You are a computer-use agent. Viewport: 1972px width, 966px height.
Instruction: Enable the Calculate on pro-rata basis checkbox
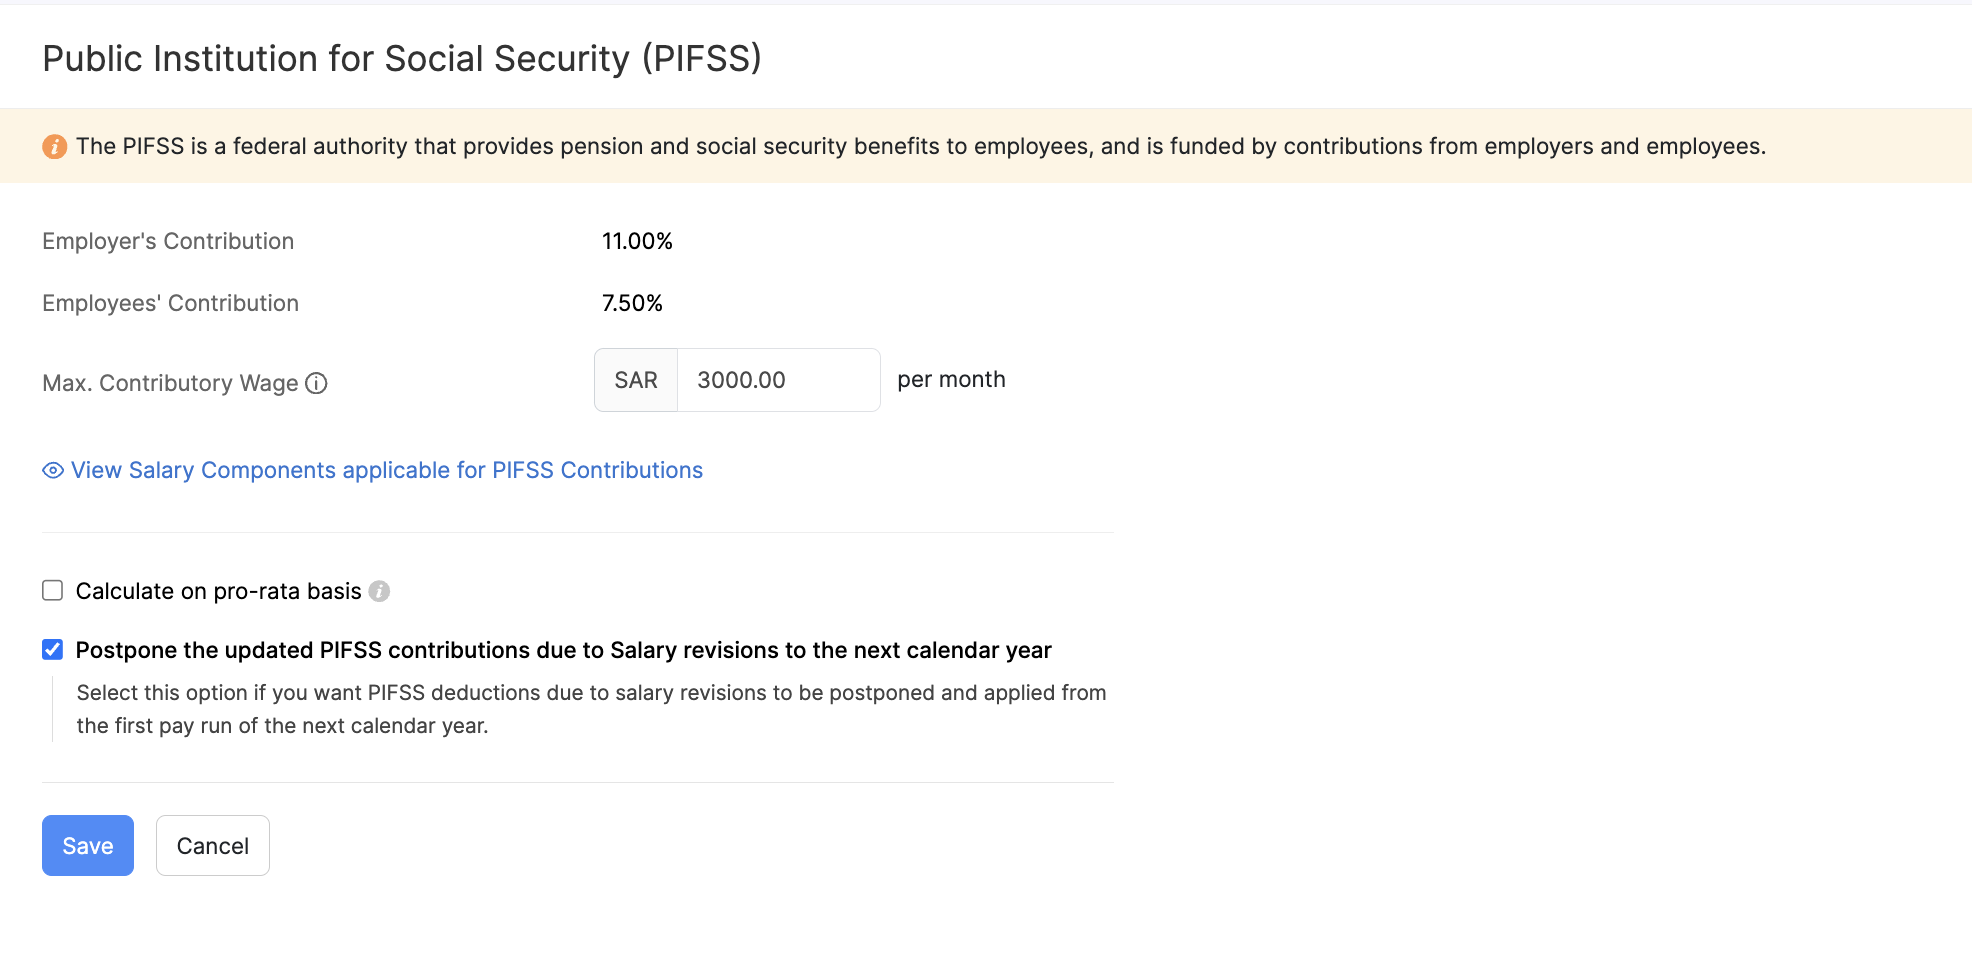[x=52, y=590]
